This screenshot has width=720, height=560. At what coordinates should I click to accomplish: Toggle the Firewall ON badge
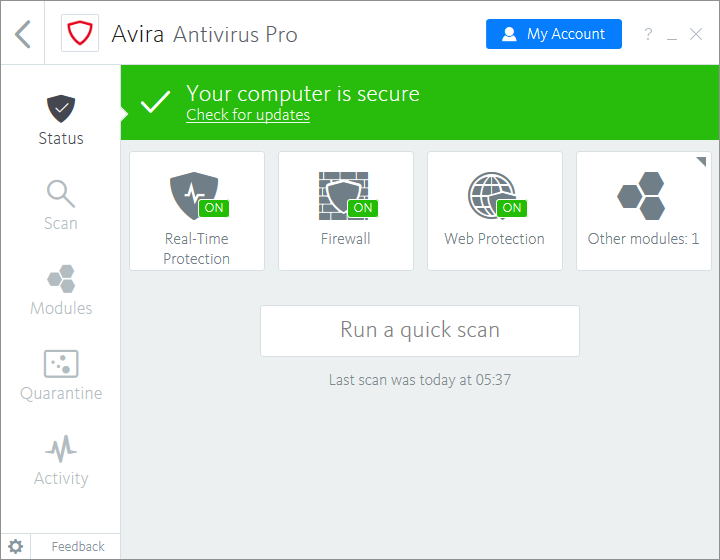[x=362, y=208]
